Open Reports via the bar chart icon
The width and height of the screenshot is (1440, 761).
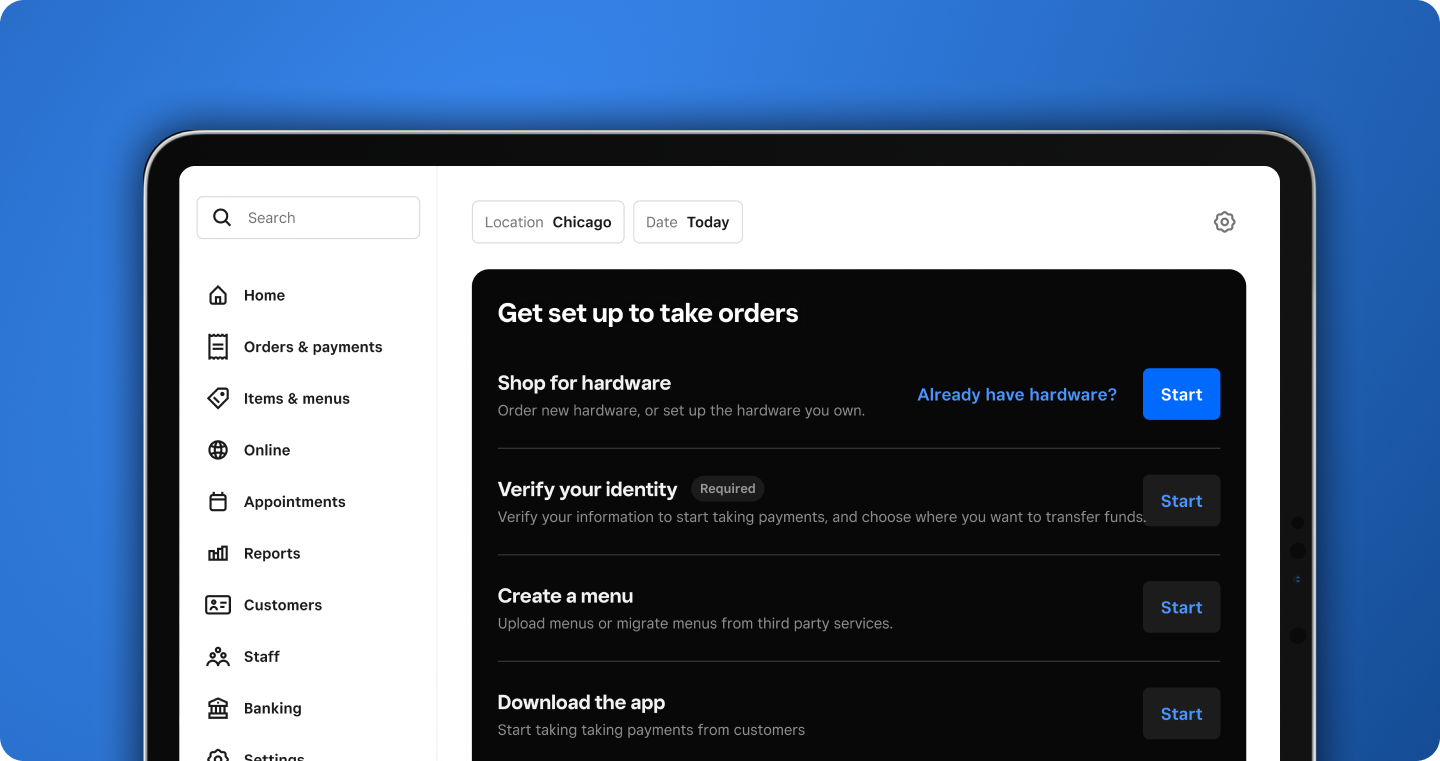pyautogui.click(x=218, y=553)
